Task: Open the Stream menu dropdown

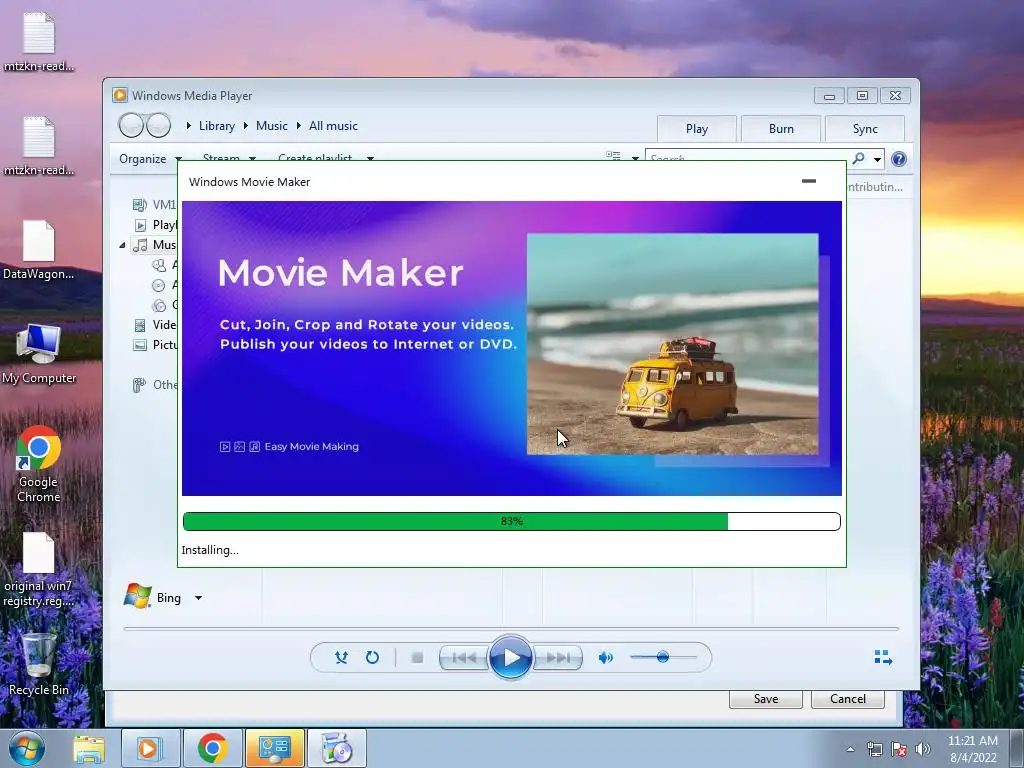Action: tap(252, 159)
